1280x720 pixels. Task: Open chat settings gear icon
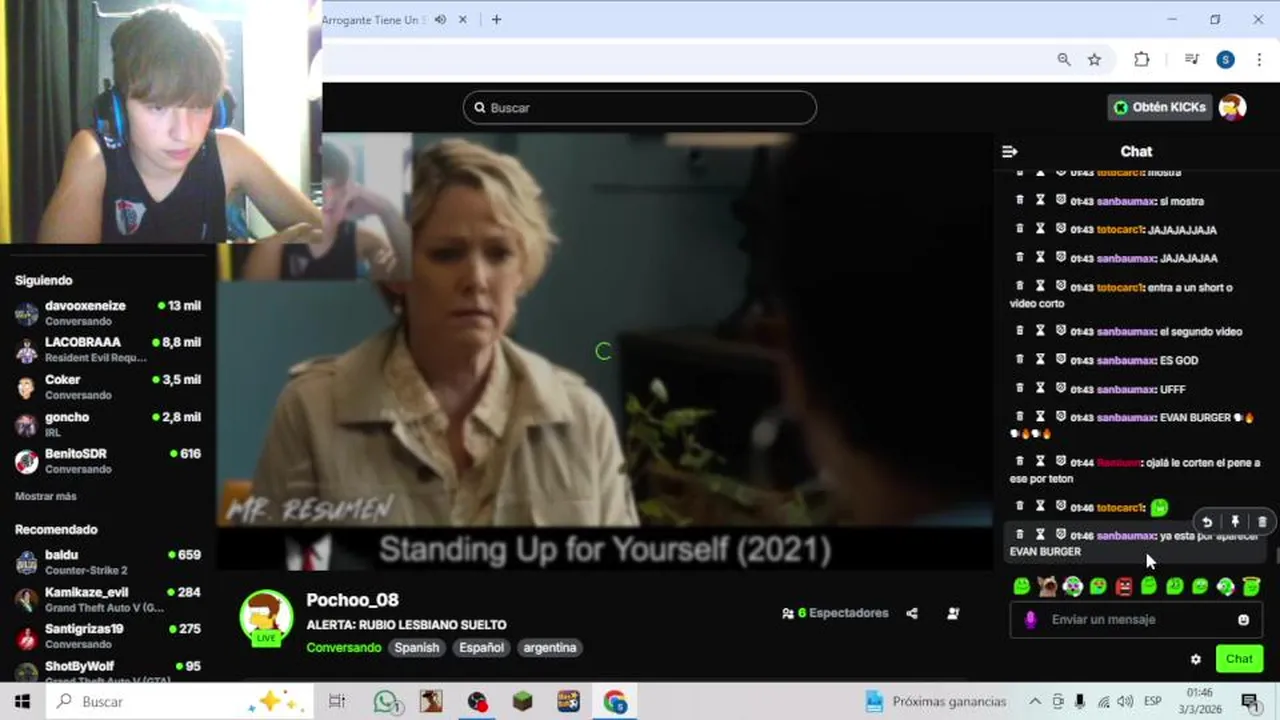pos(1195,659)
